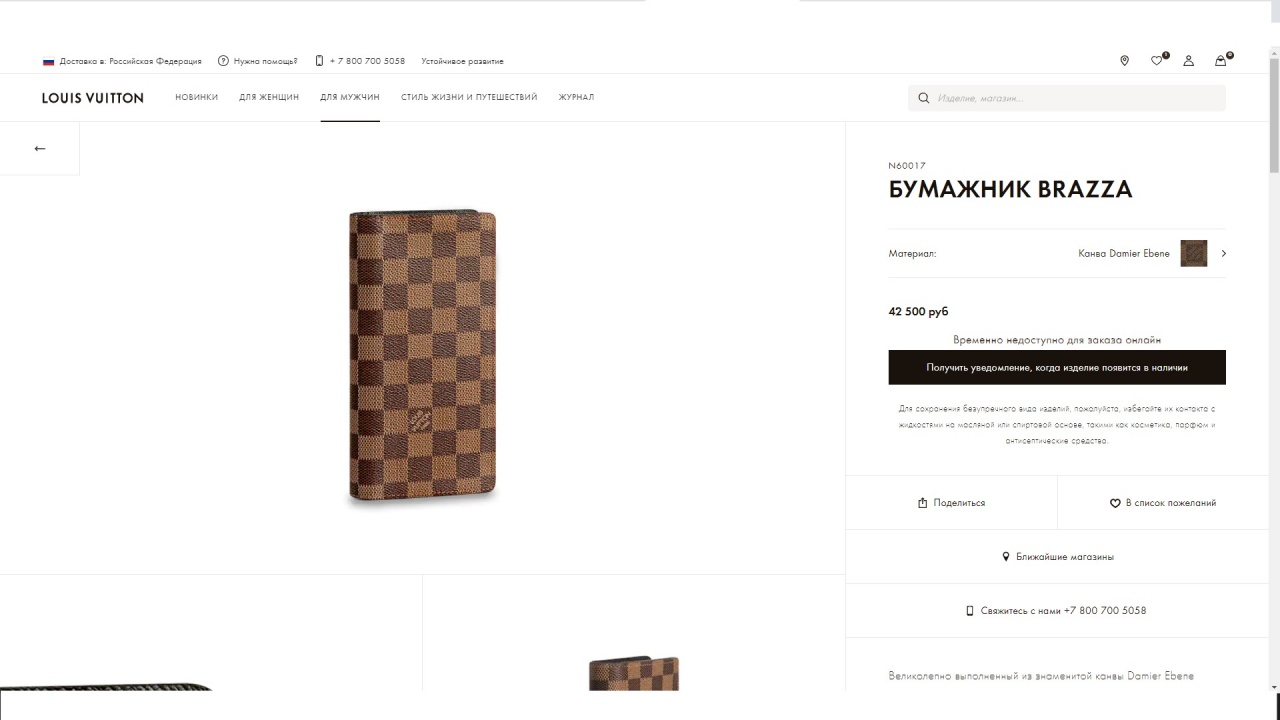Open the 'Новинки' menu
Image resolution: width=1280 pixels, height=720 pixels.
[x=196, y=97]
